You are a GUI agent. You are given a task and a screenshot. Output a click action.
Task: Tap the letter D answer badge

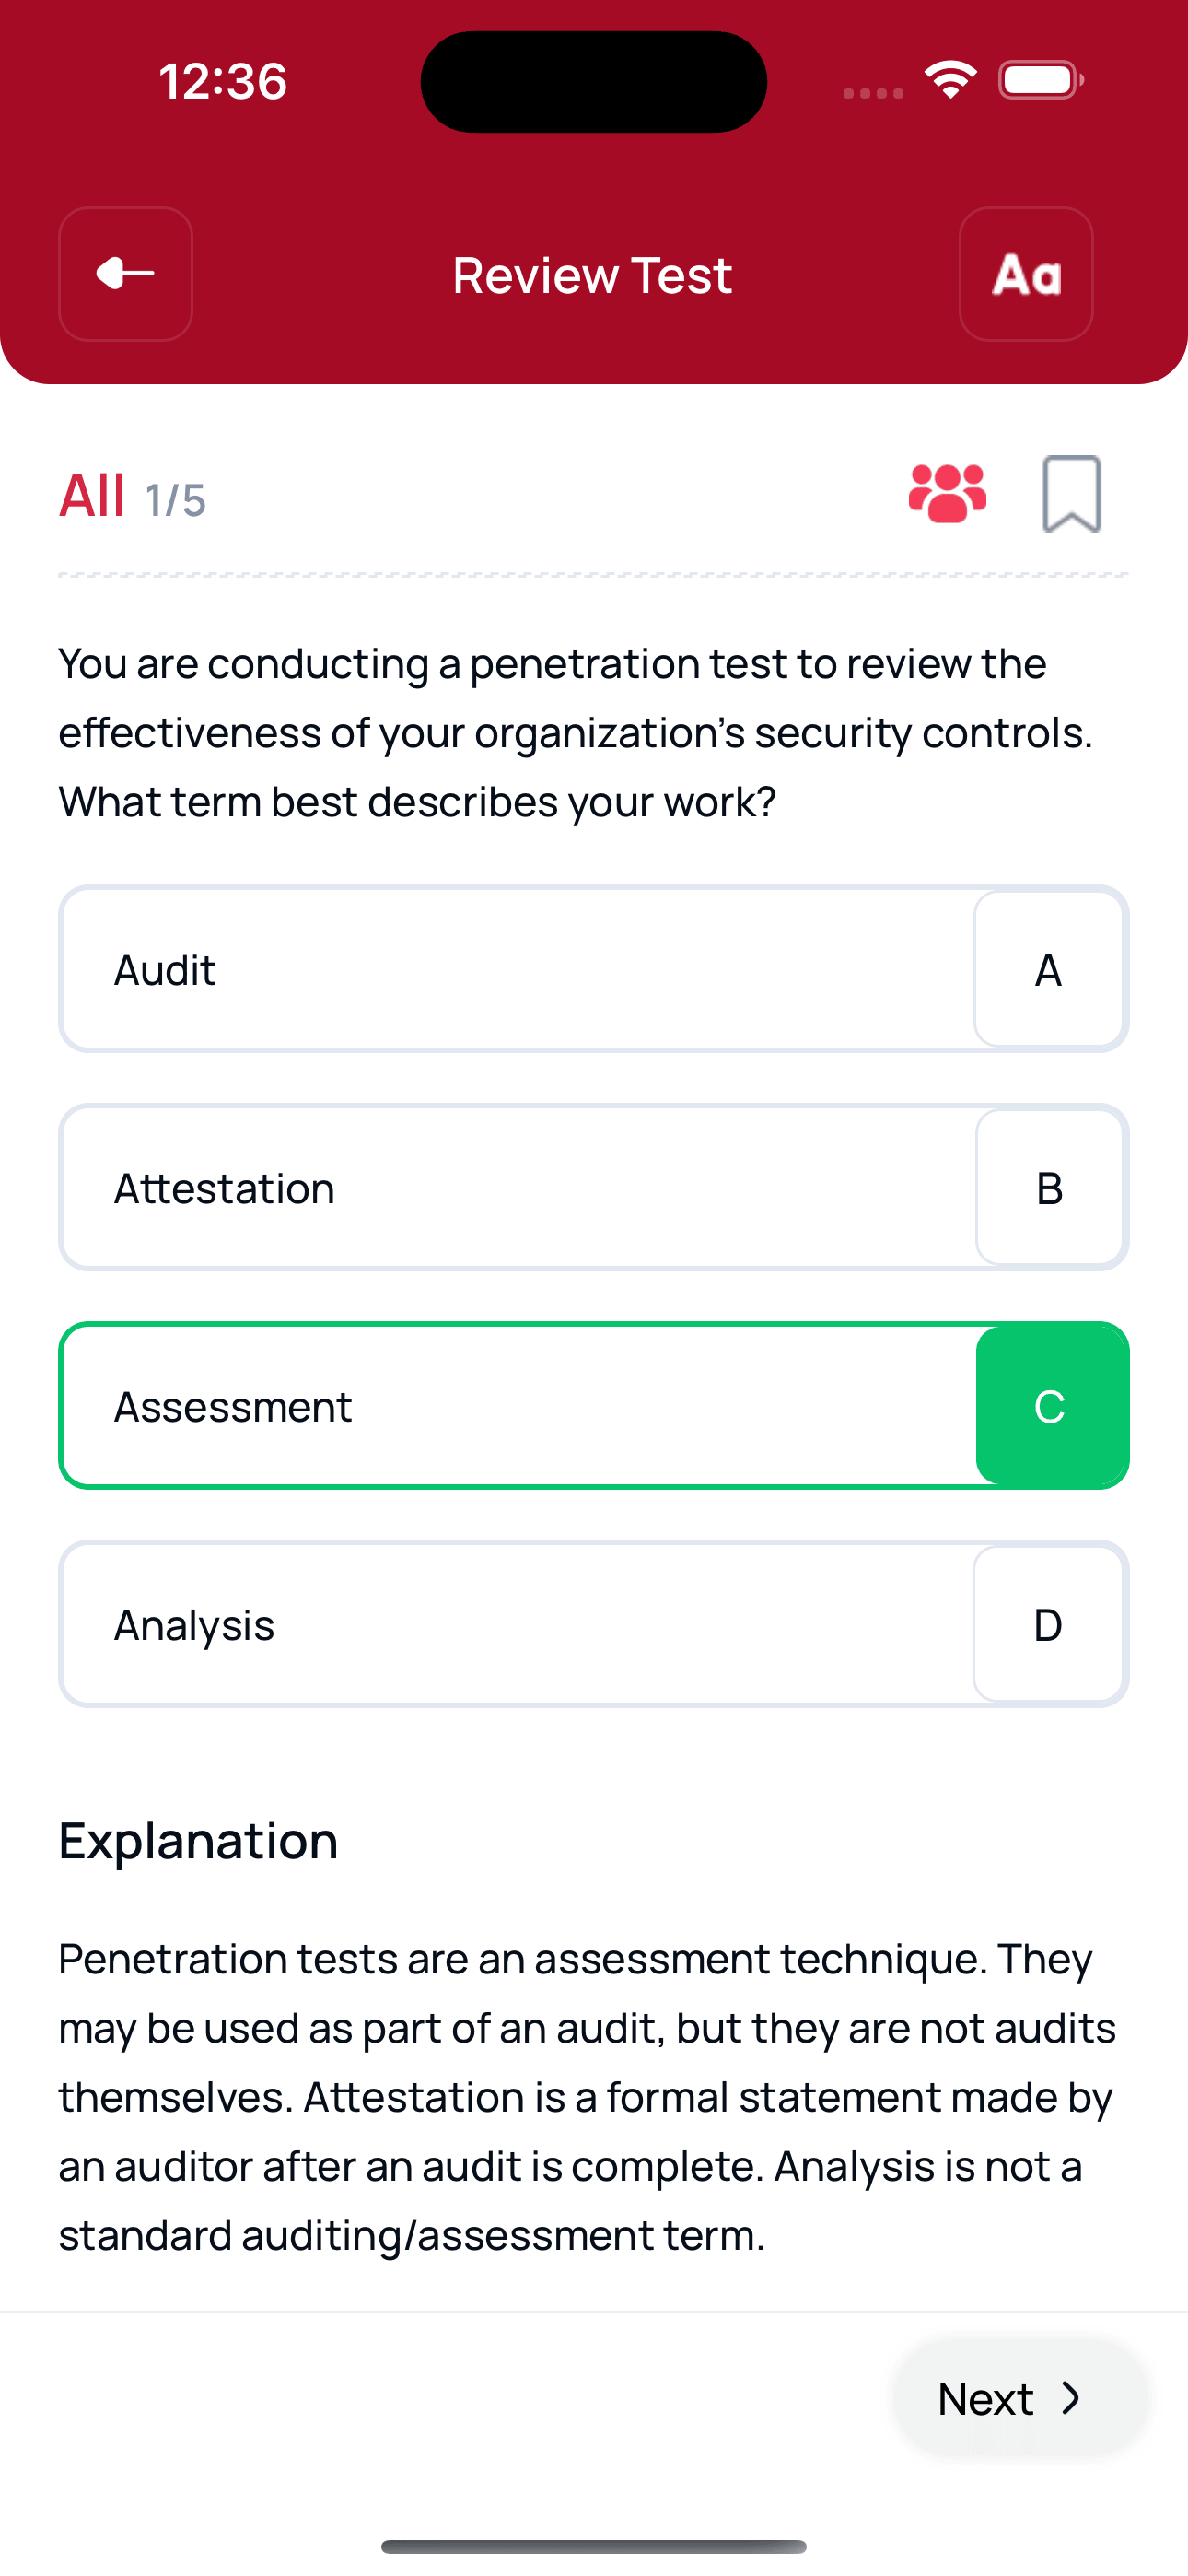(x=1048, y=1625)
